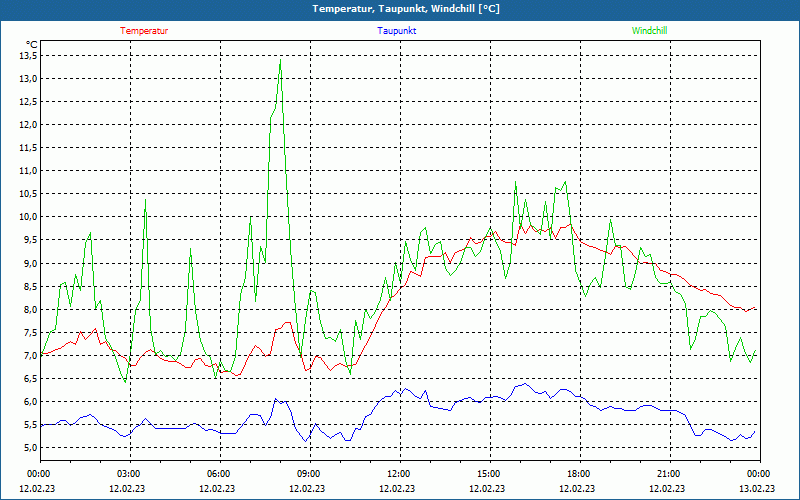Click the 12,0 y-axis value
The width and height of the screenshot is (800, 500).
(28, 124)
